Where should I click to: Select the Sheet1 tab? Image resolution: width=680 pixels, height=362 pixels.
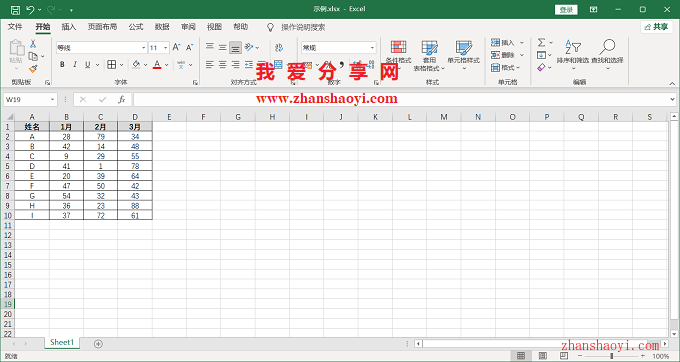62,342
